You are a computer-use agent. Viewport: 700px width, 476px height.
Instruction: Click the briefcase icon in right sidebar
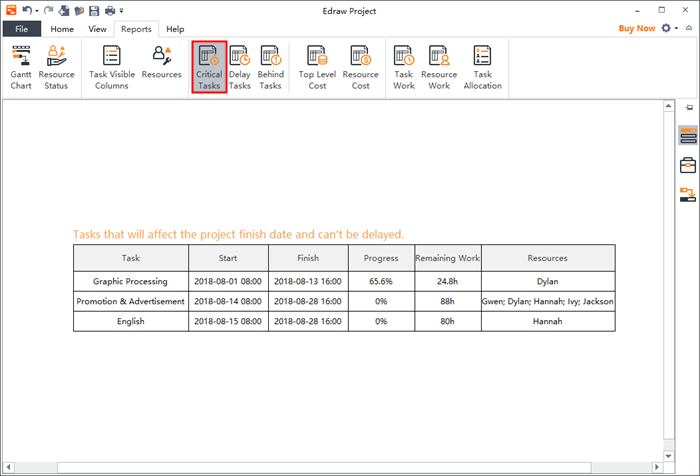[x=688, y=165]
